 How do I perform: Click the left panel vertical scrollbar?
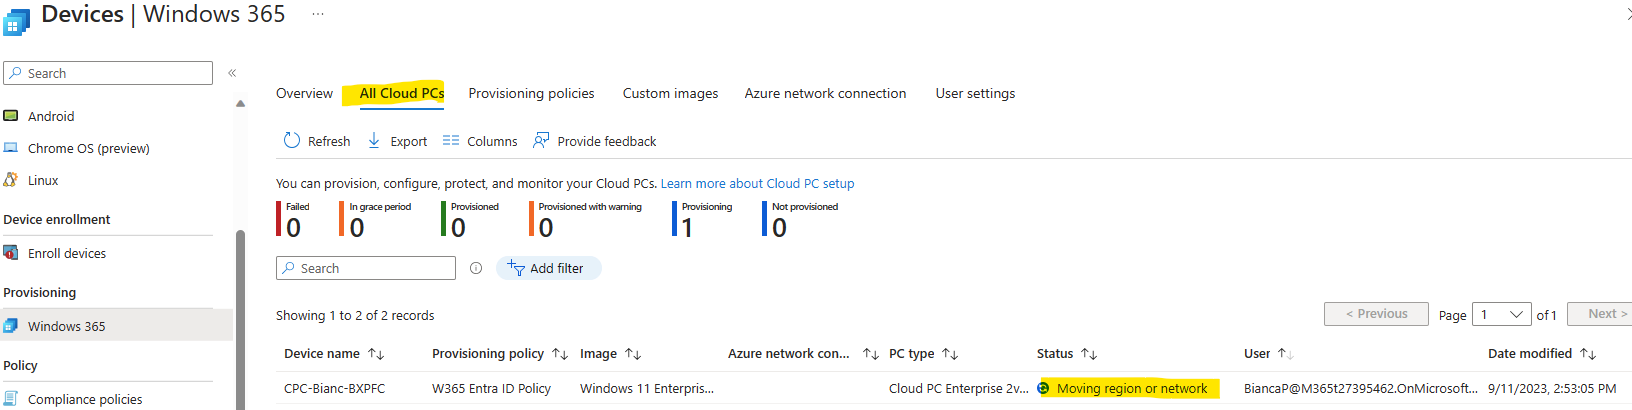[240, 320]
